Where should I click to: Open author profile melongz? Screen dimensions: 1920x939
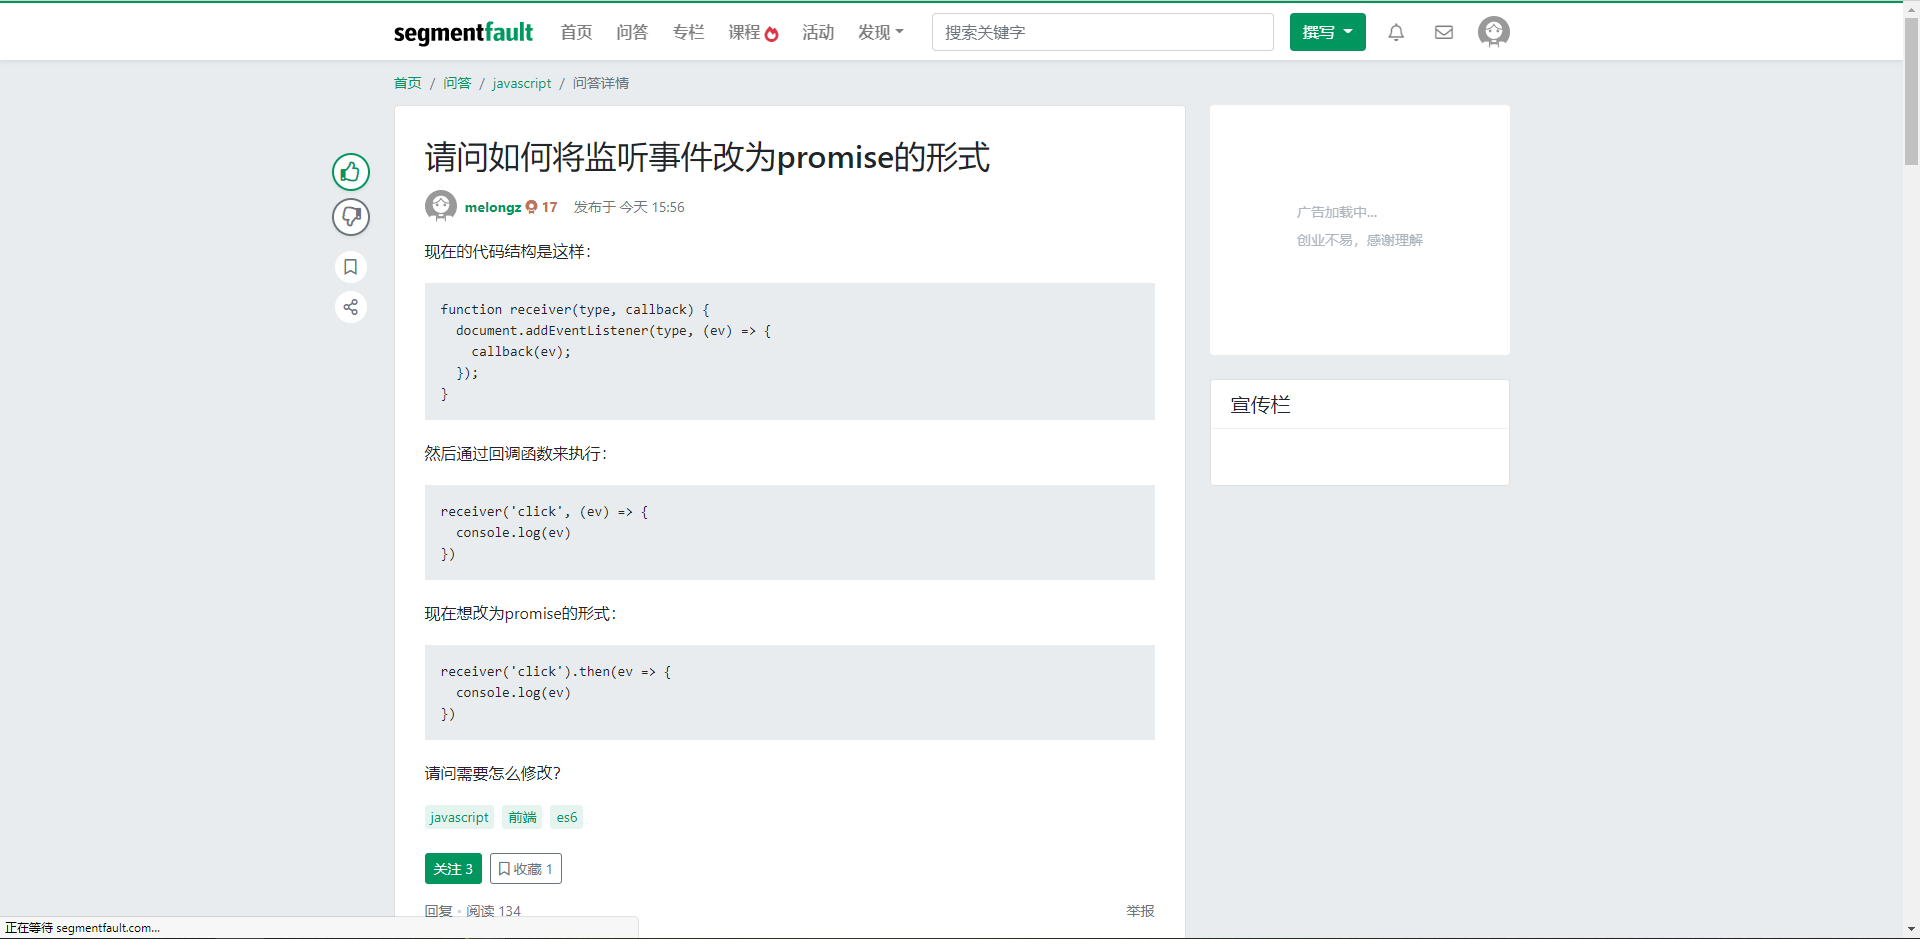coord(493,207)
